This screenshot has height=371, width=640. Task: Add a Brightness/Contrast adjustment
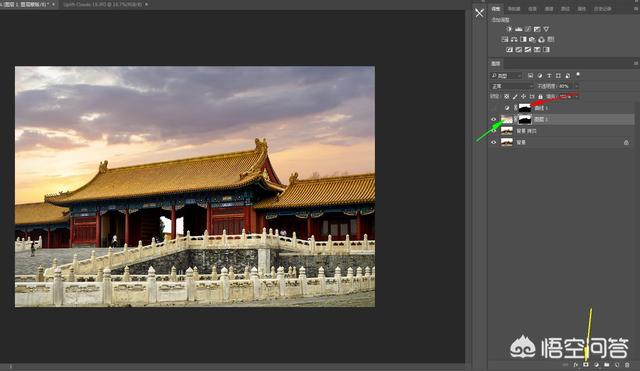click(x=509, y=29)
